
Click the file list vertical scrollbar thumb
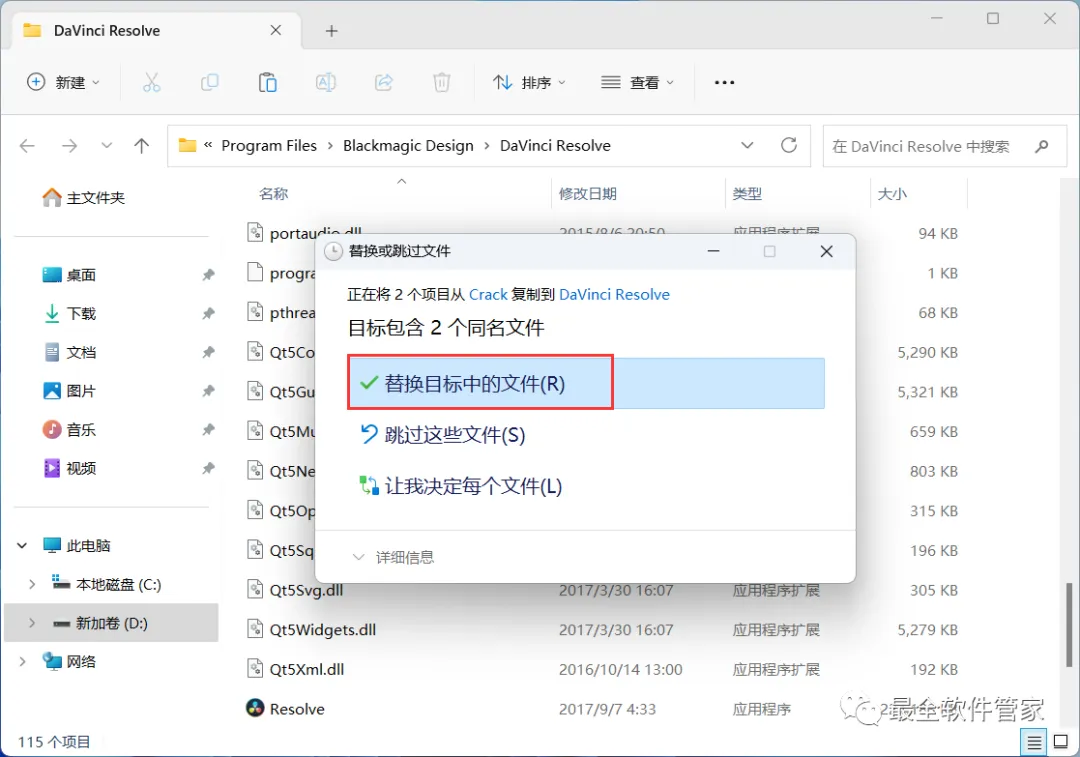pyautogui.click(x=1069, y=625)
